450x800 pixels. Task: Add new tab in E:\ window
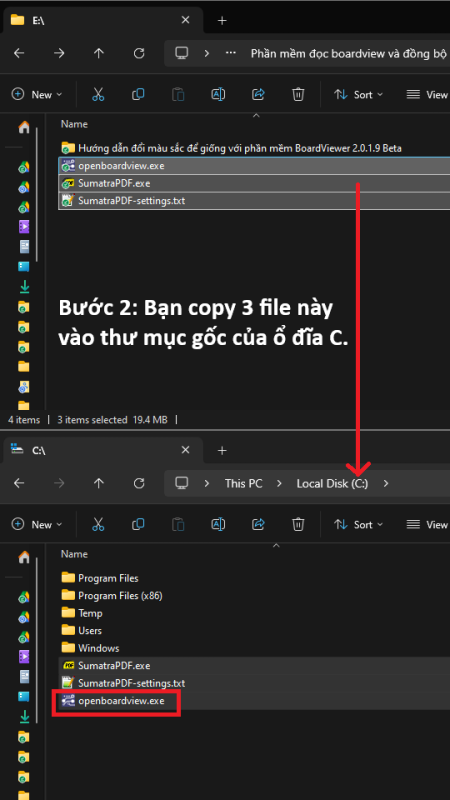point(221,20)
